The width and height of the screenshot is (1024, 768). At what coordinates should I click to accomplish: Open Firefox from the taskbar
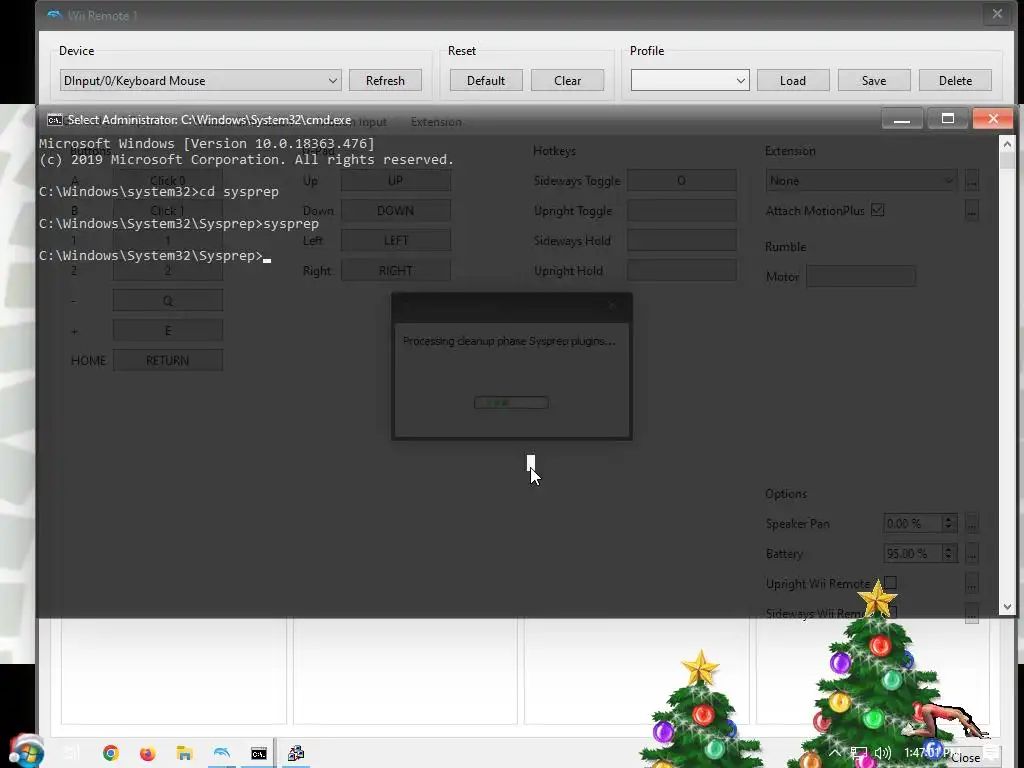pyautogui.click(x=148, y=753)
